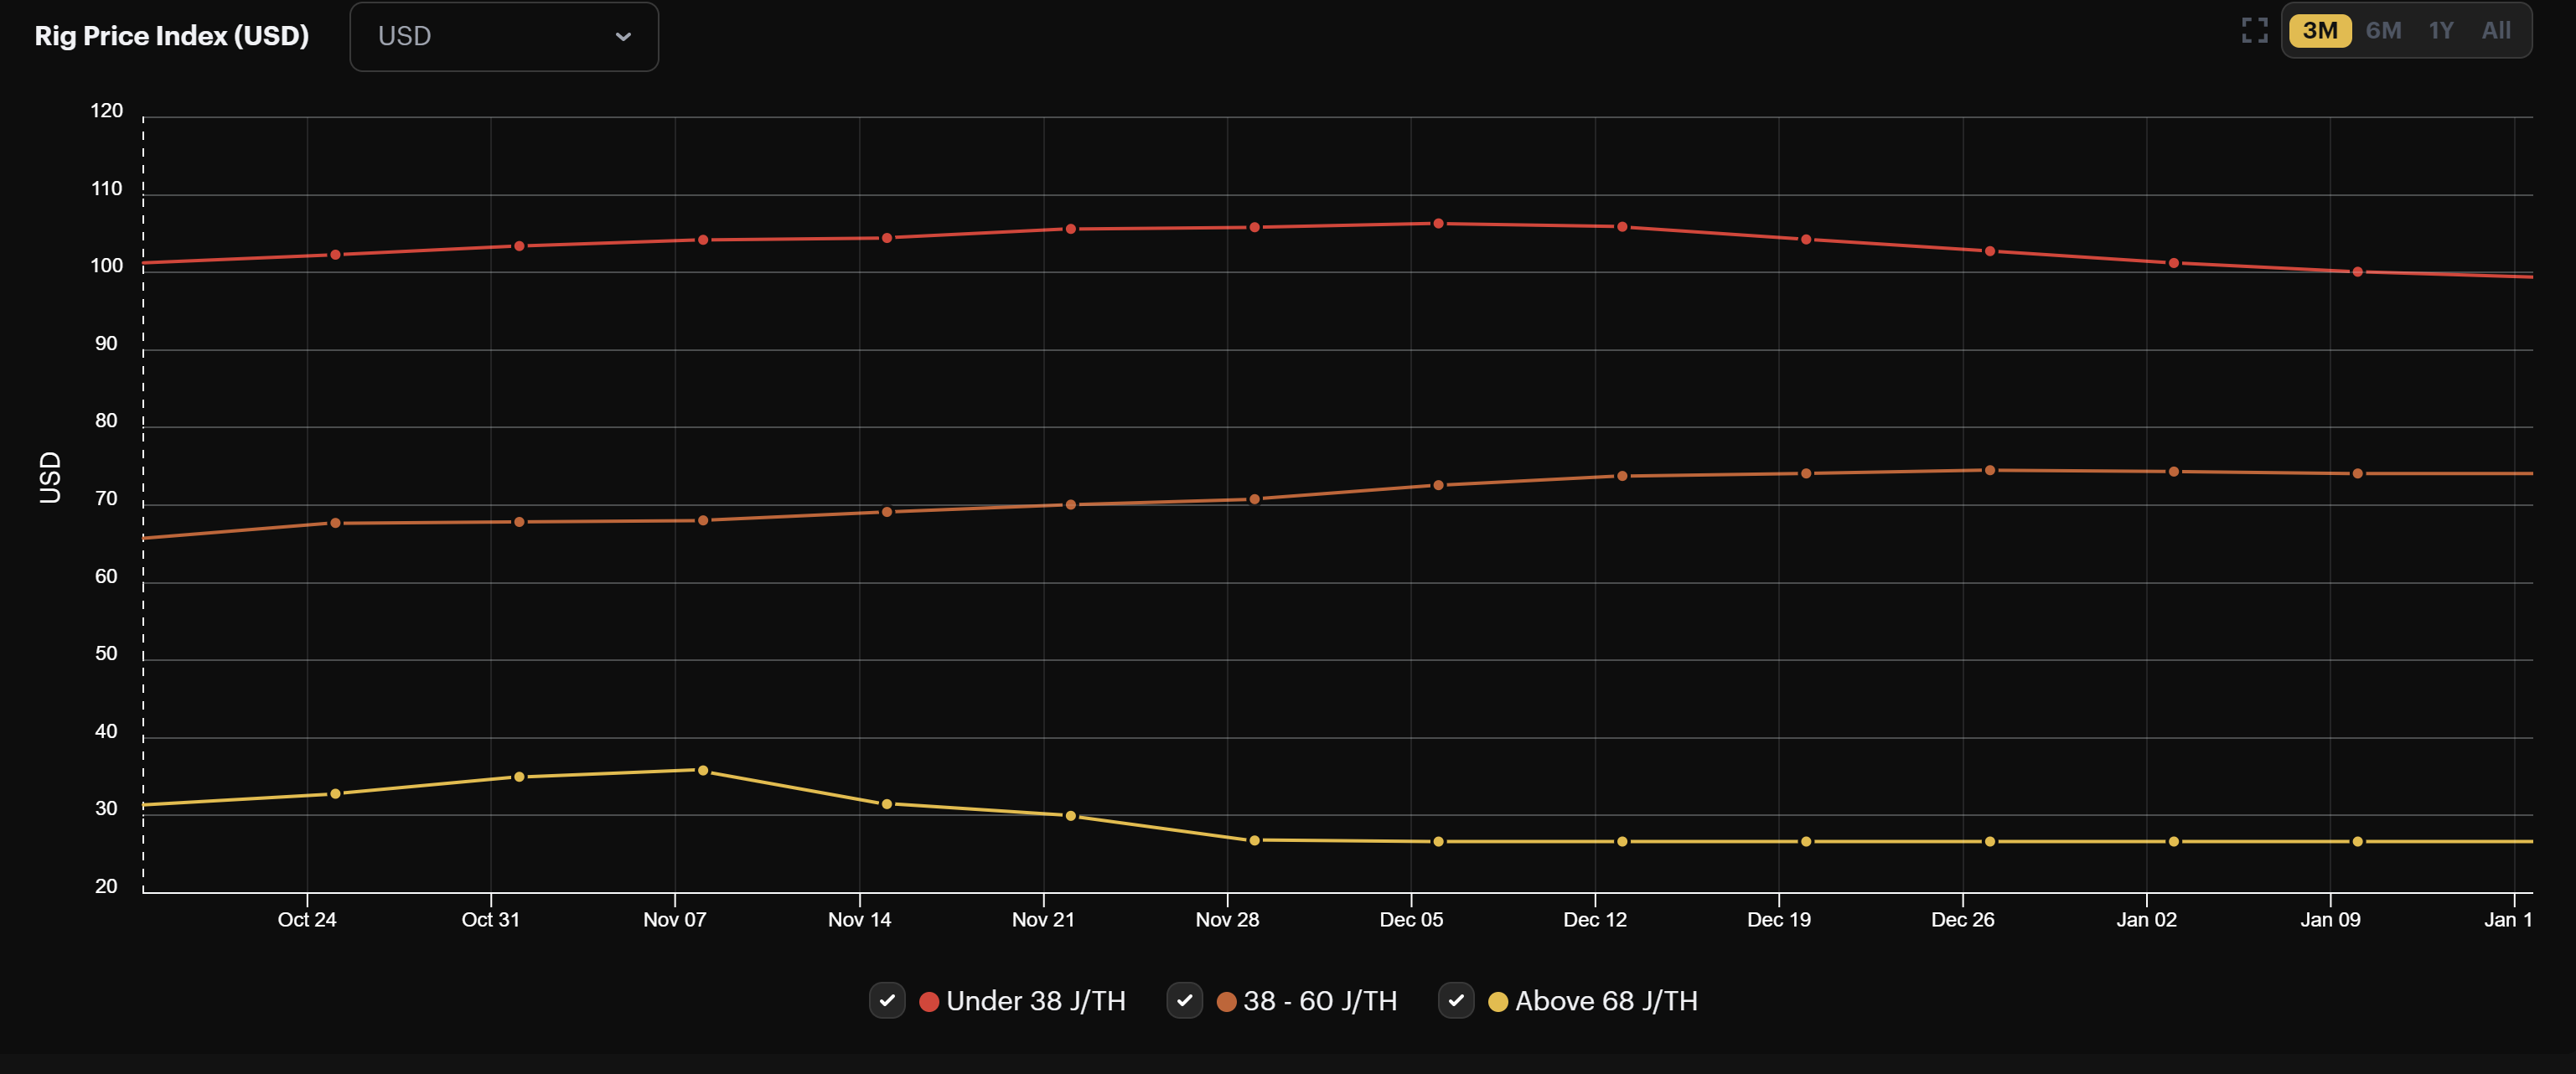
Task: Click the yellow line's Nov 07 peak point
Action: pyautogui.click(x=703, y=771)
